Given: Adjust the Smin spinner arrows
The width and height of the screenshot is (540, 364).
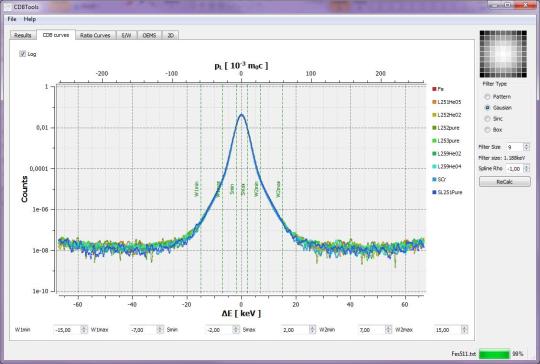Looking at the screenshot, I should (236, 330).
